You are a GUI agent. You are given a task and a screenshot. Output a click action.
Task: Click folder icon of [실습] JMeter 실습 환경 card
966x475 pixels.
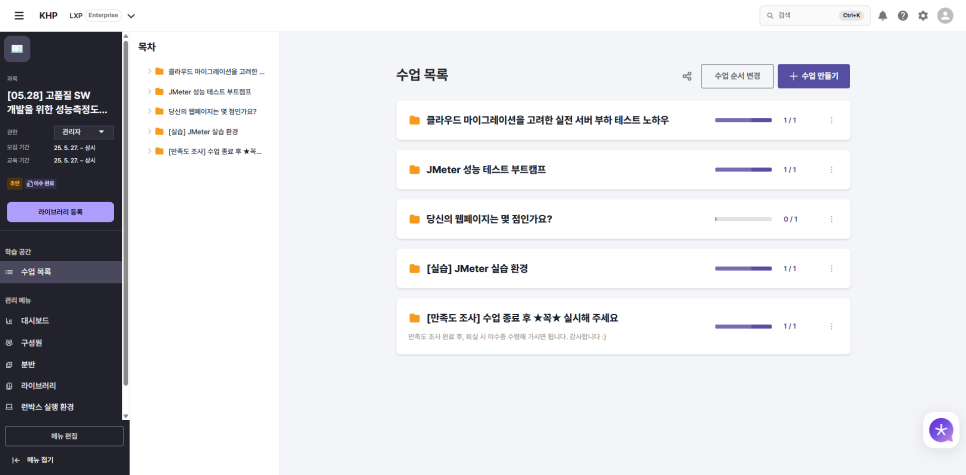coord(415,269)
